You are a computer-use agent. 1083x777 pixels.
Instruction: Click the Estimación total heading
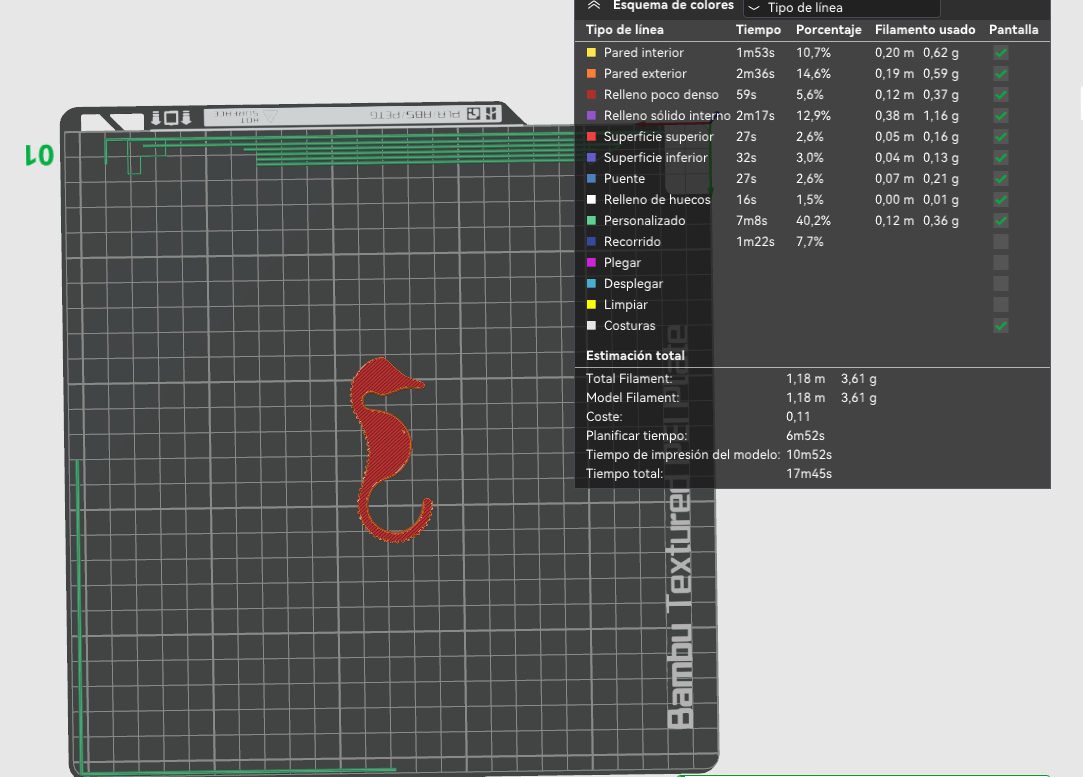click(635, 356)
